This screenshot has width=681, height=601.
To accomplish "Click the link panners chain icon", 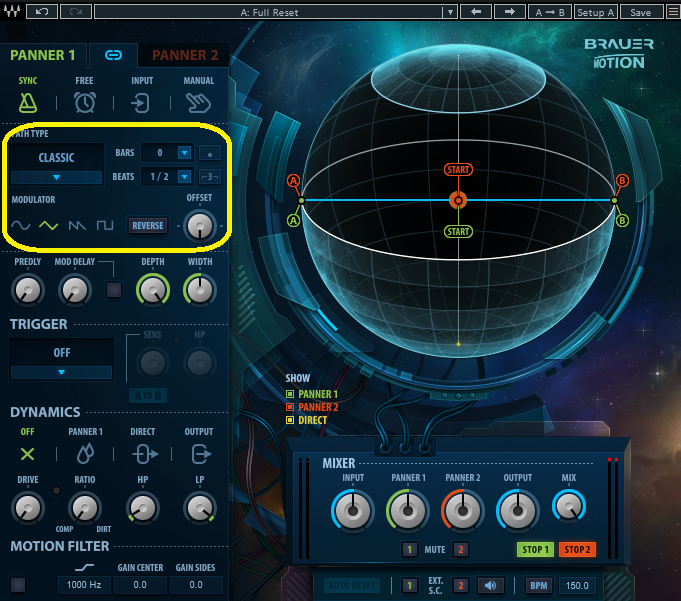I will pos(114,55).
